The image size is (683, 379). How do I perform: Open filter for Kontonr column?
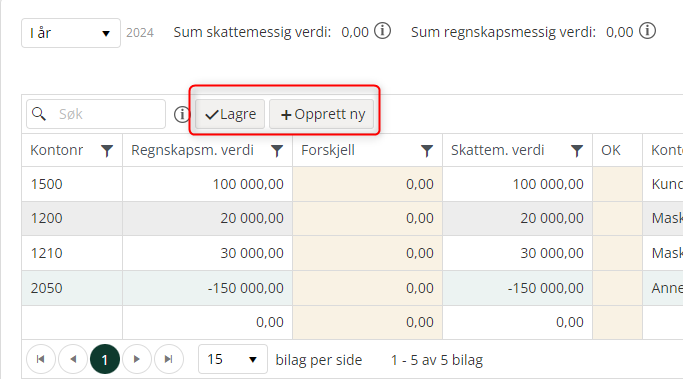pyautogui.click(x=107, y=151)
